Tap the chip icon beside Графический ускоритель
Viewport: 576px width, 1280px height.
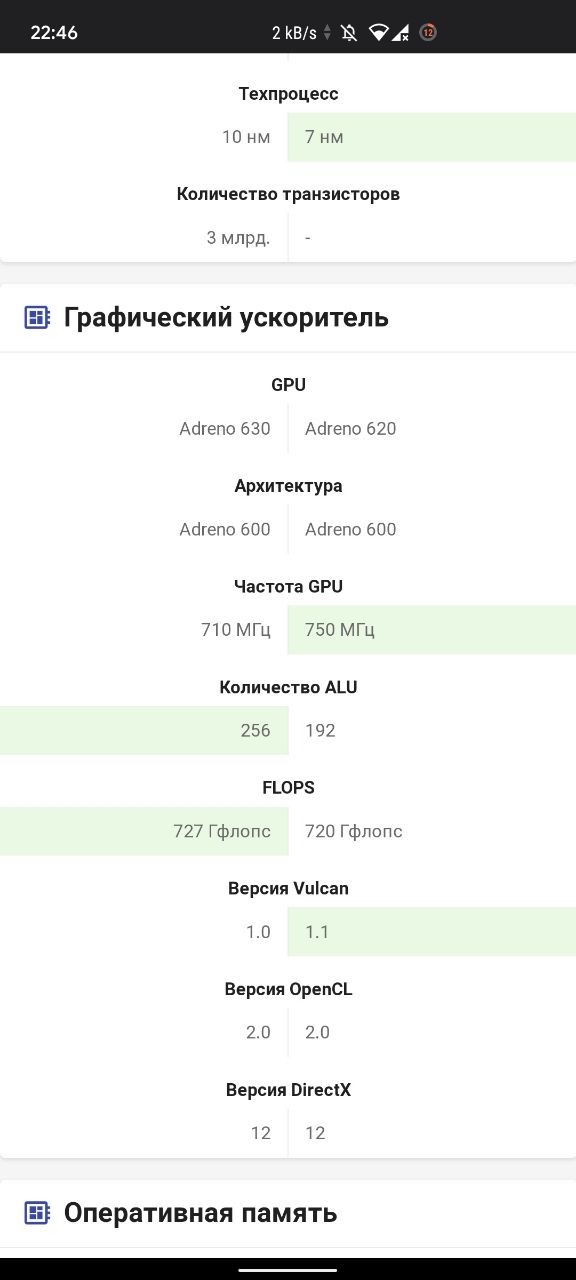[37, 318]
